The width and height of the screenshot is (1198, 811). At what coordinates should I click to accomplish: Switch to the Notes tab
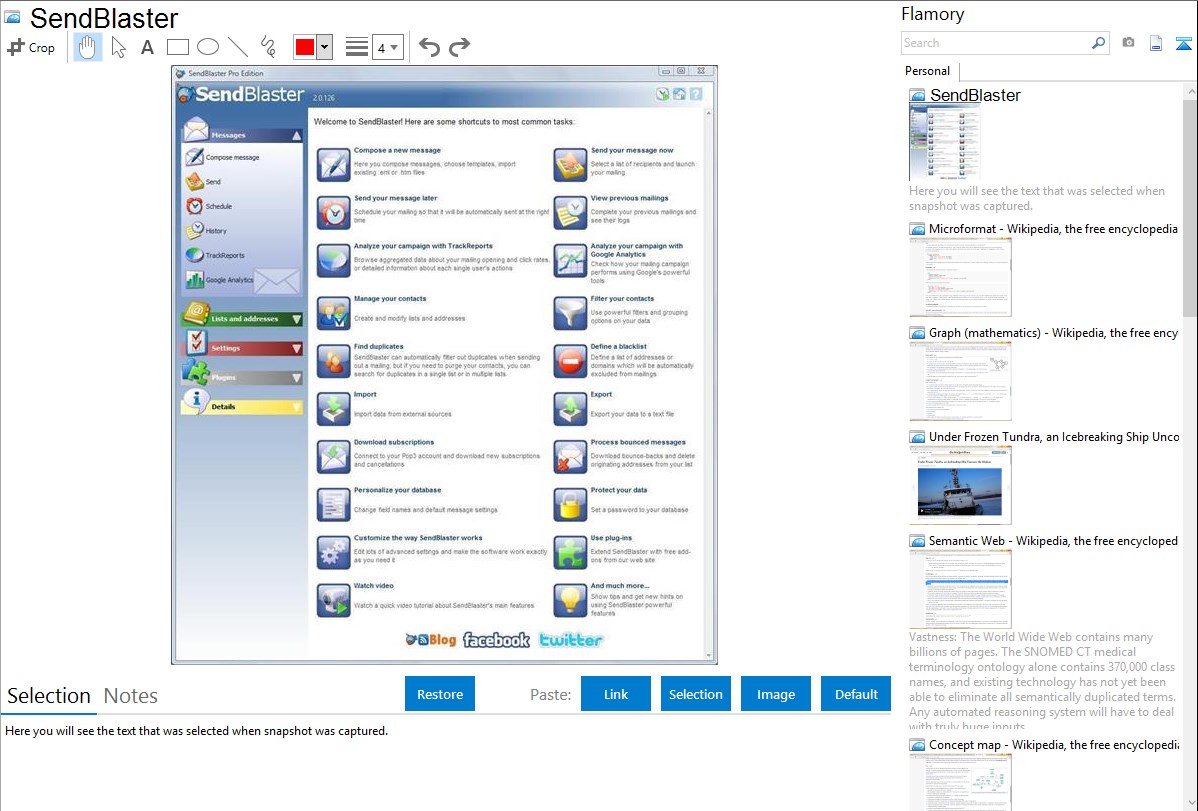131,696
